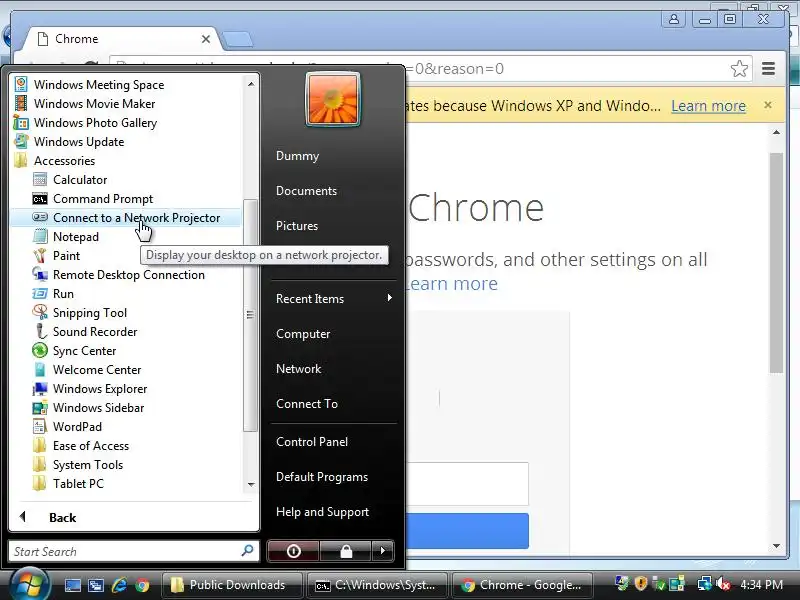
Task: Launch Windows Movie Maker
Action: 94,104
